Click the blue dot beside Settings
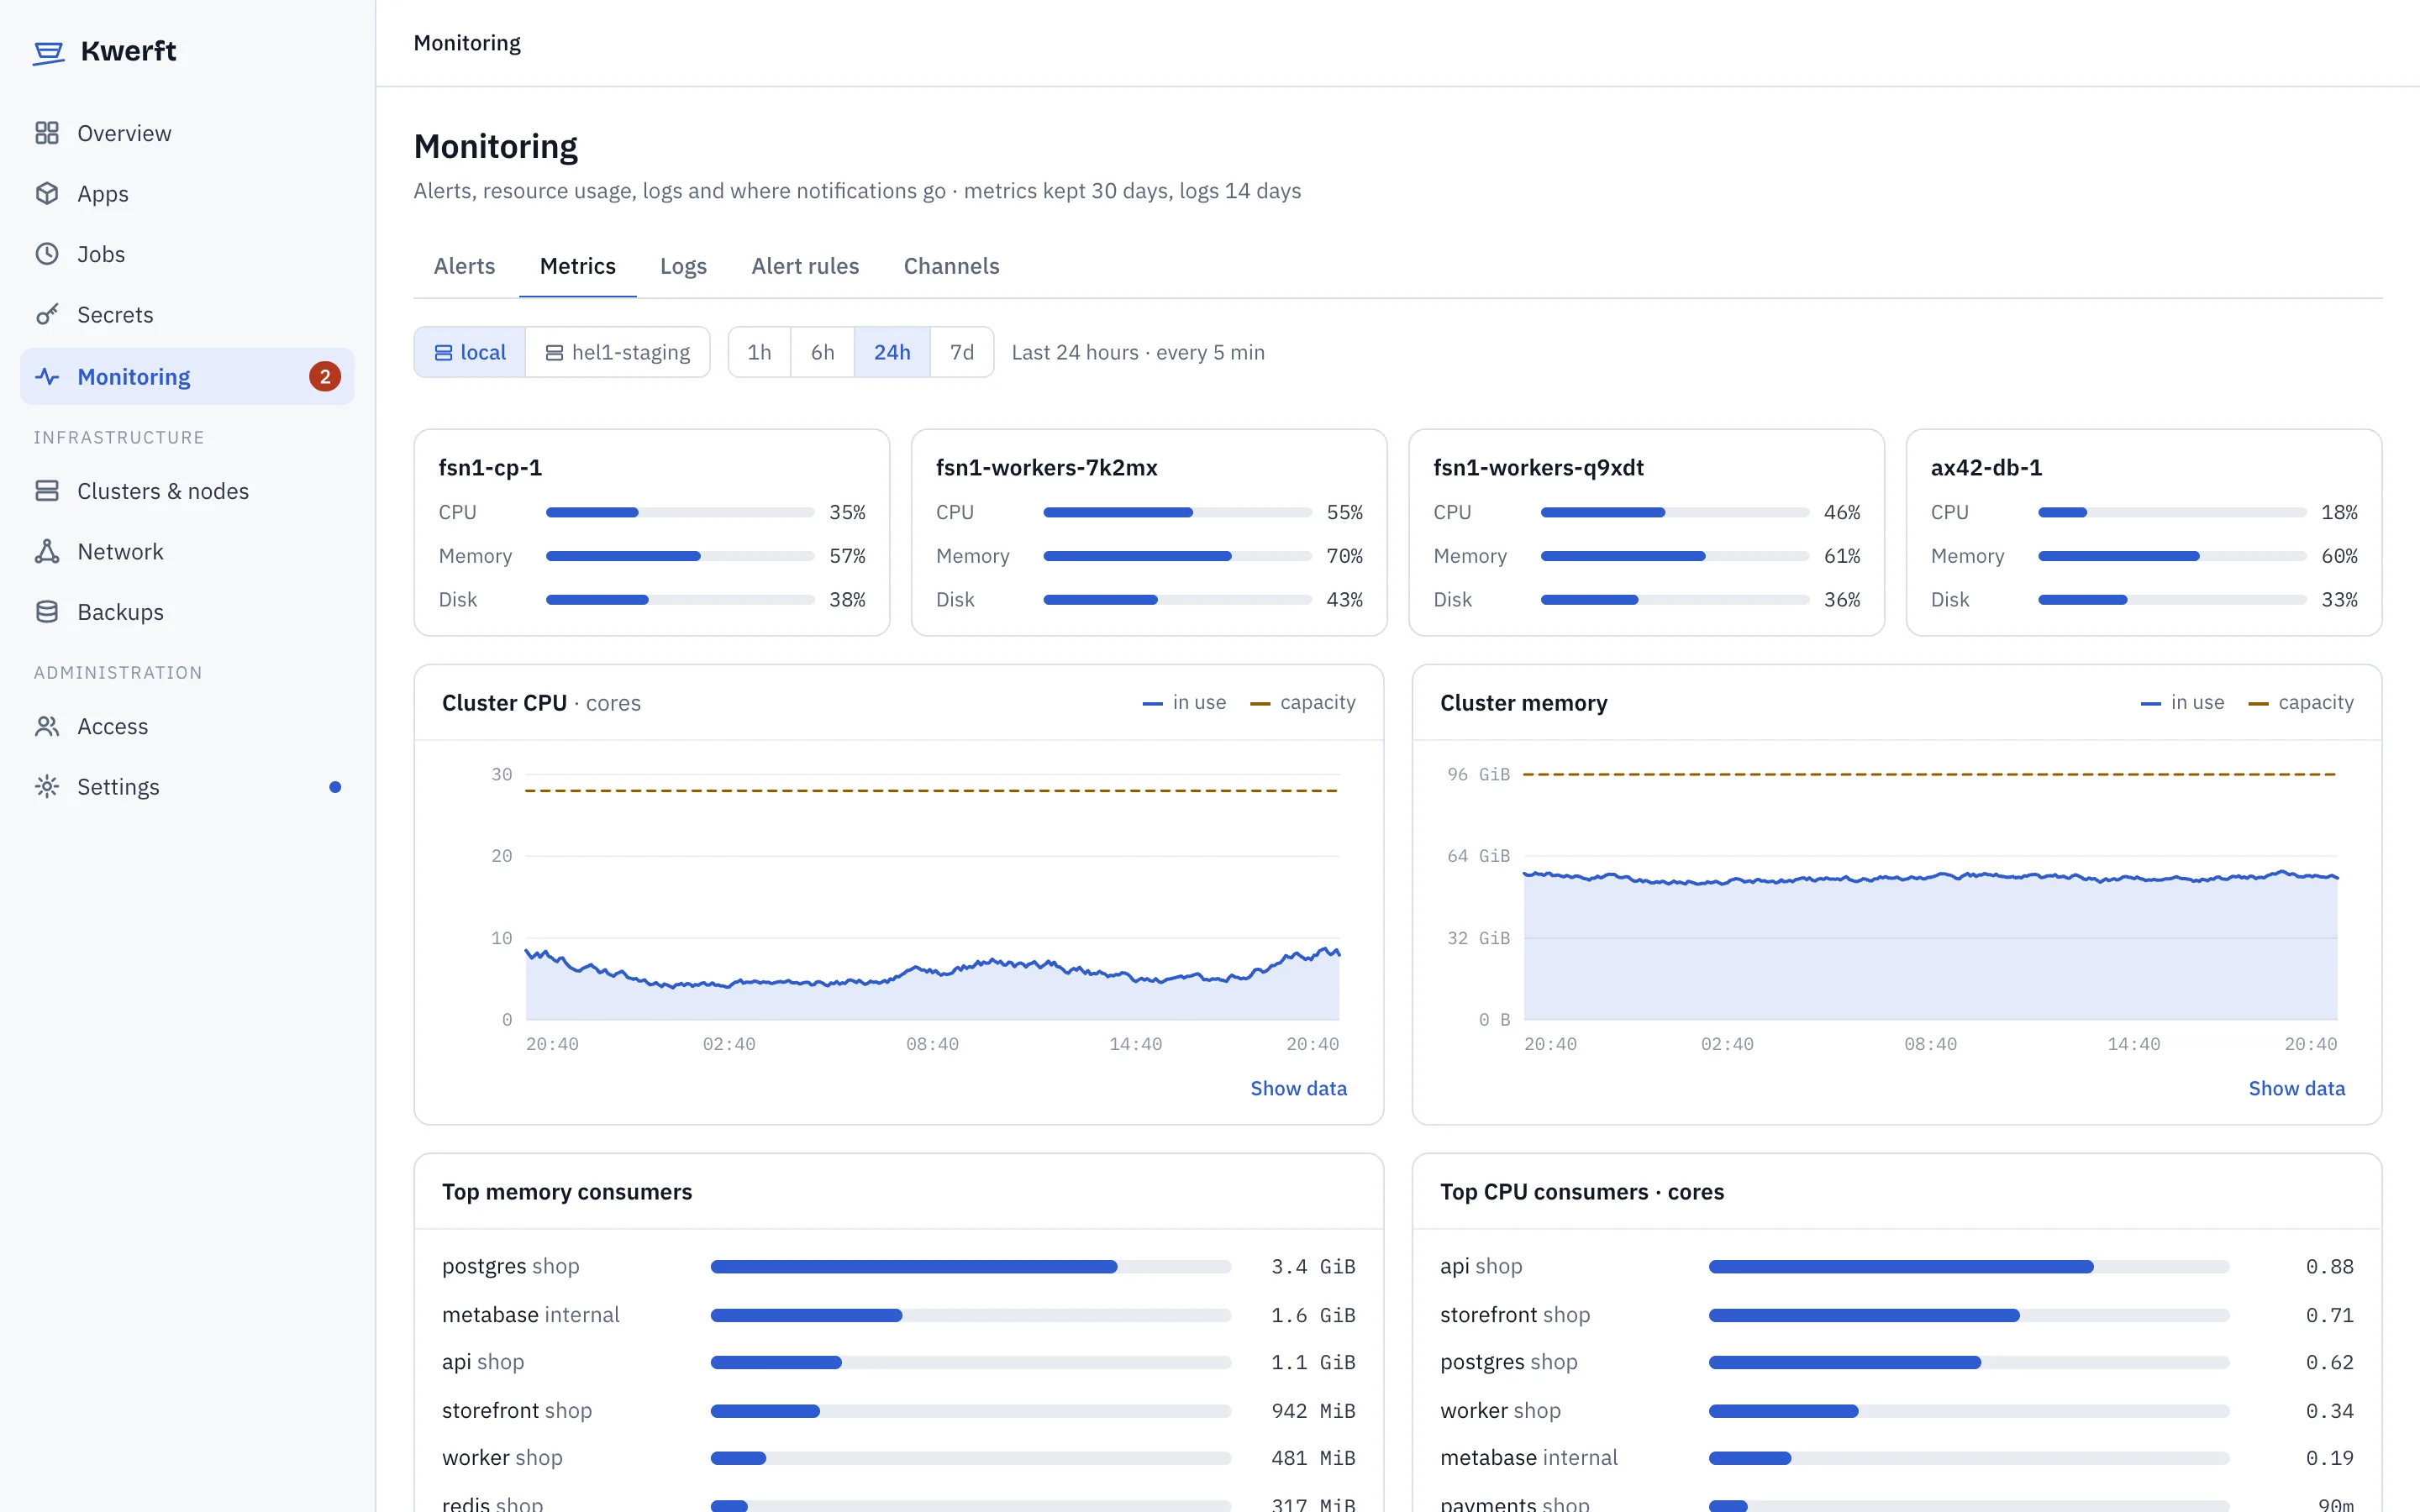This screenshot has height=1512, width=2420. [335, 787]
